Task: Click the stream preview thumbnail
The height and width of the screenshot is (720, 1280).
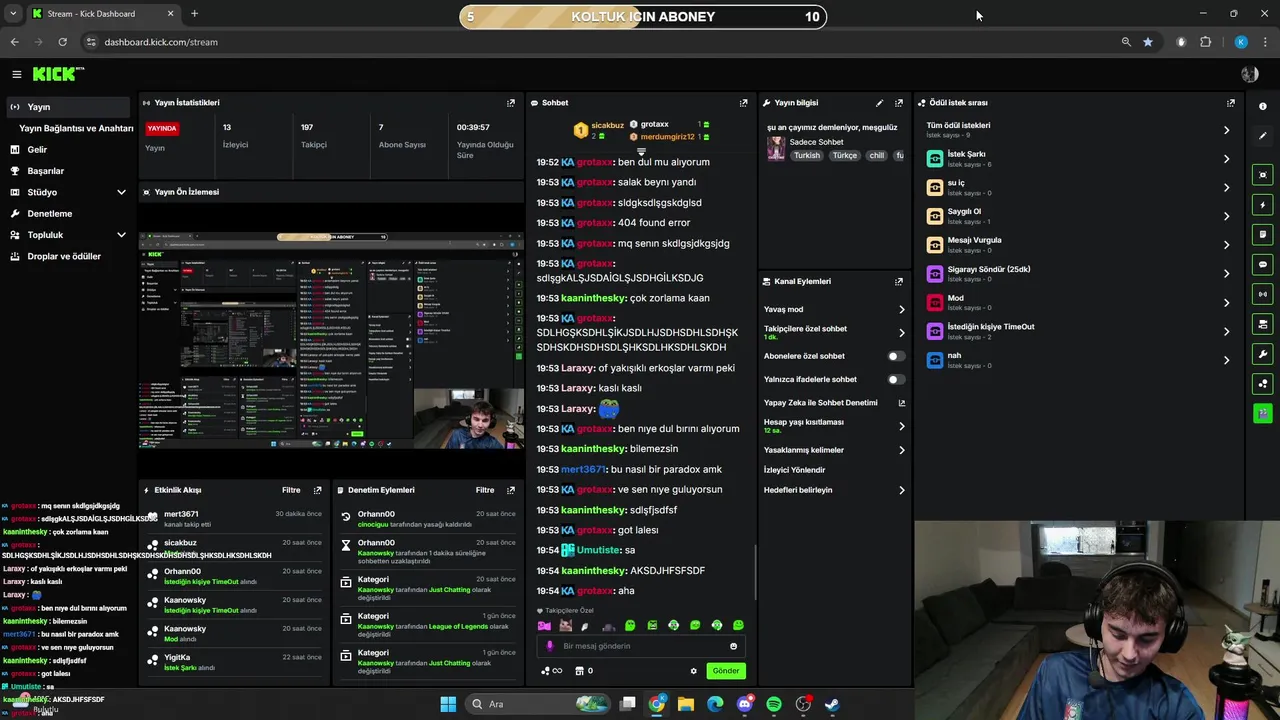Action: tap(331, 340)
